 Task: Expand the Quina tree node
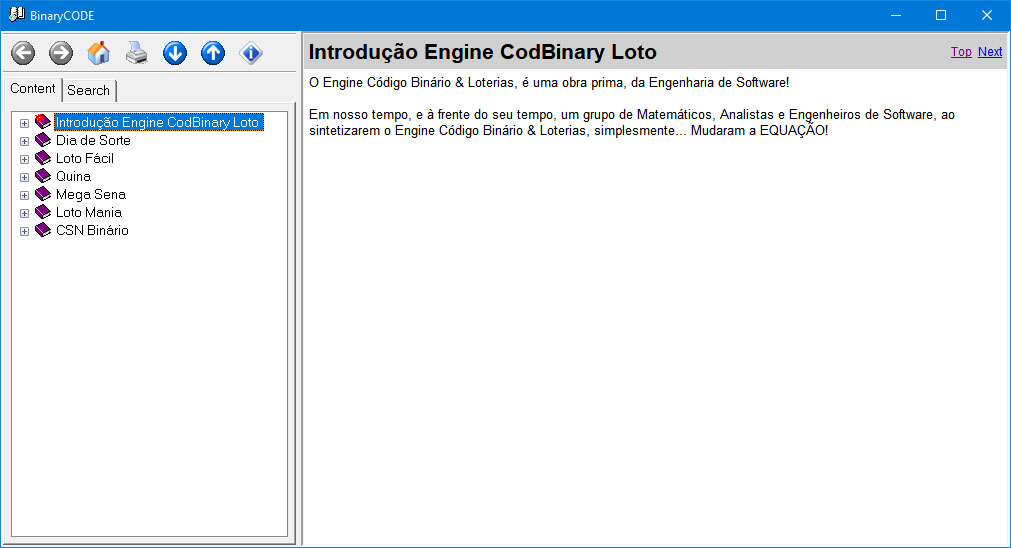[24, 177]
